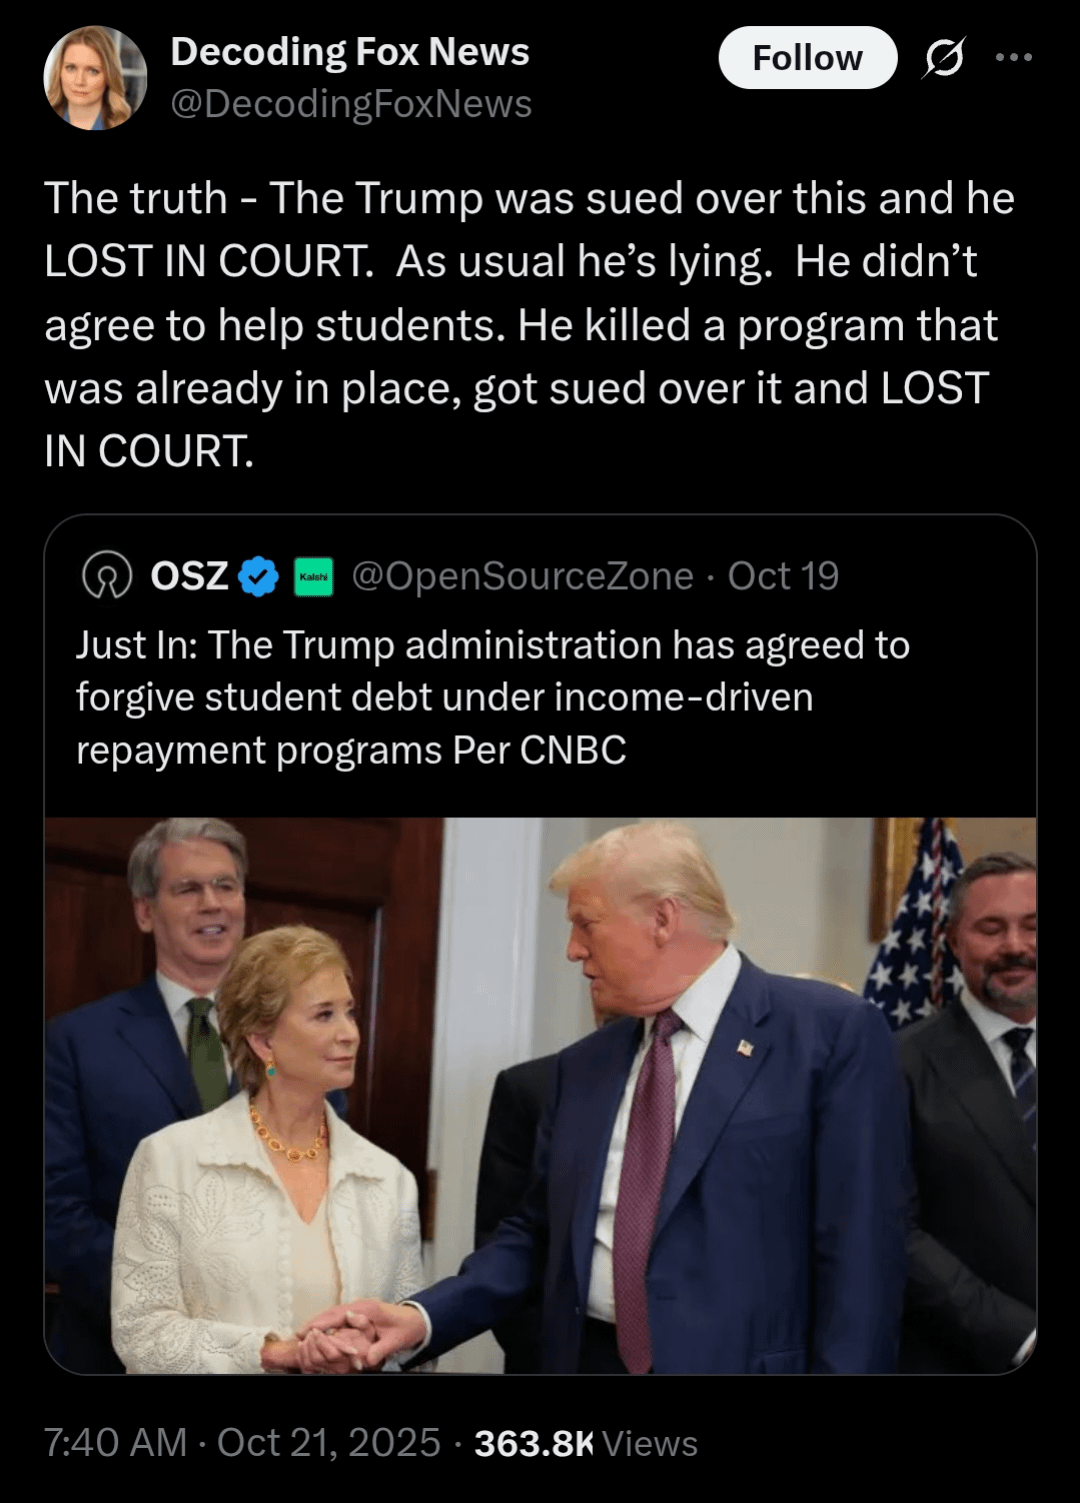This screenshot has width=1080, height=1503.
Task: Click the blue verified badge next to OSZ
Action: [259, 576]
